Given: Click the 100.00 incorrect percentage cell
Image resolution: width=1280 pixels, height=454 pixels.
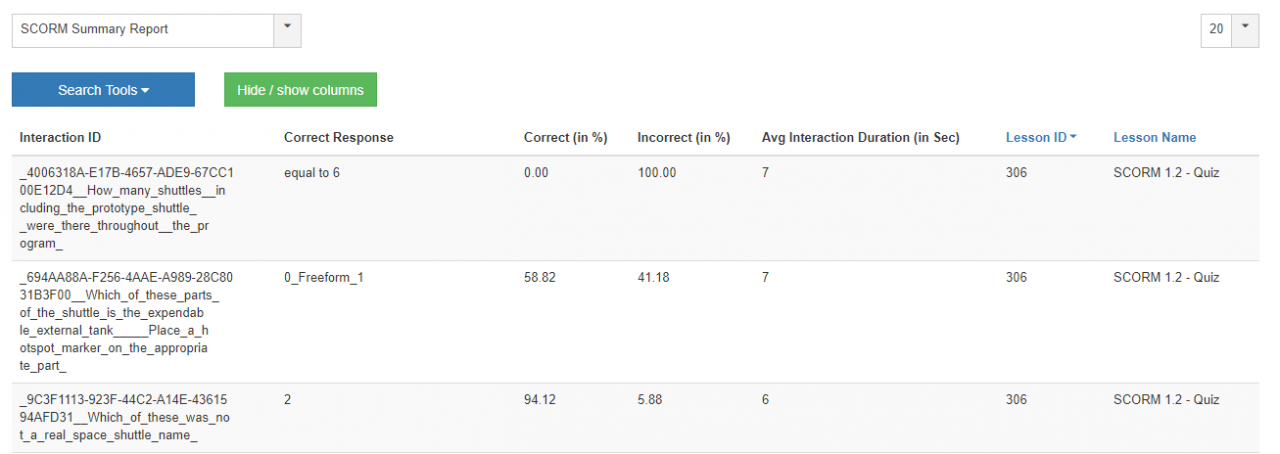Looking at the screenshot, I should pyautogui.click(x=656, y=173).
